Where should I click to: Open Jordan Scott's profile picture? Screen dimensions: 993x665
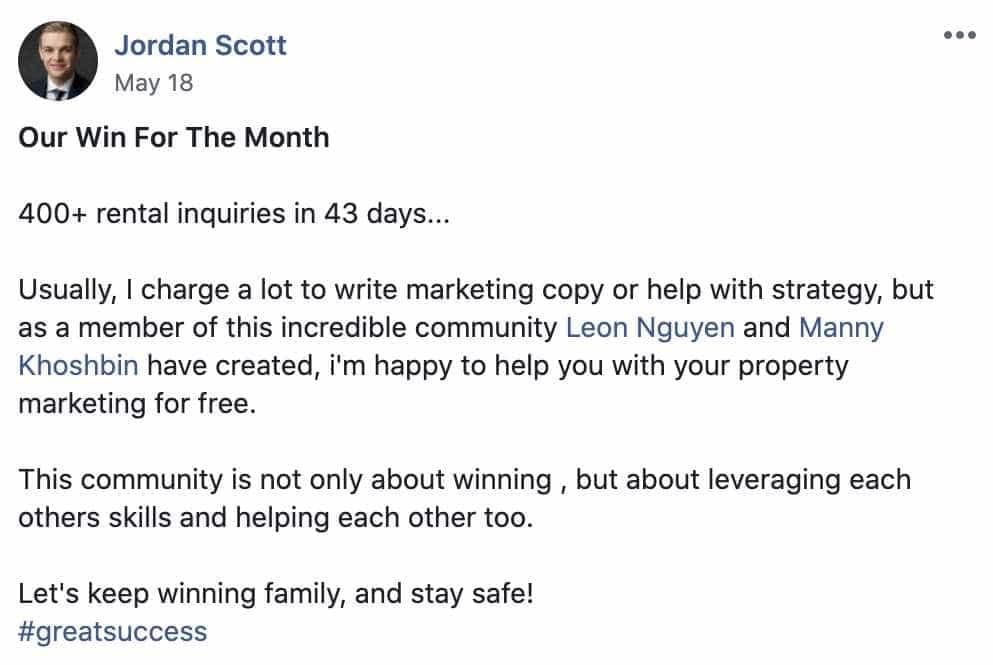coord(58,61)
